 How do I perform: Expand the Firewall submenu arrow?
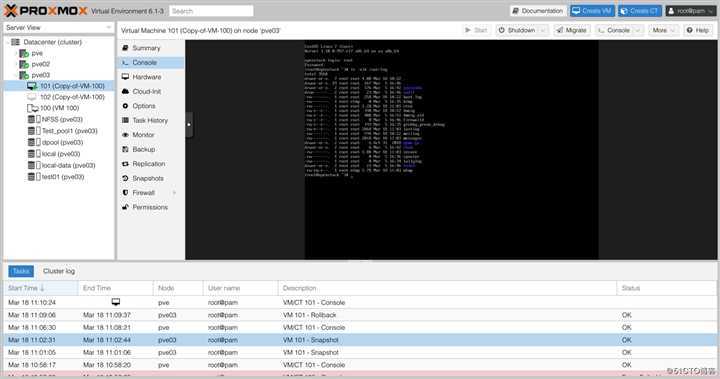[174, 193]
